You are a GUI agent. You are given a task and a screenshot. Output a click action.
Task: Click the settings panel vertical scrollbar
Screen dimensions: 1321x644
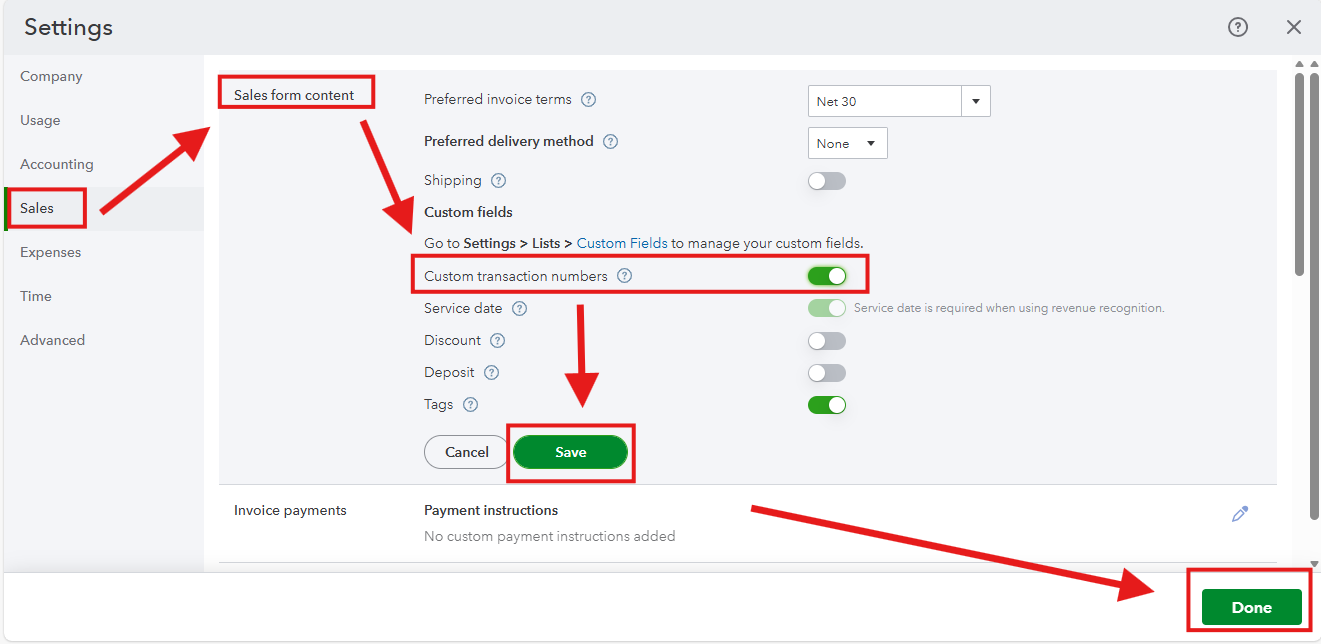coord(1300,170)
